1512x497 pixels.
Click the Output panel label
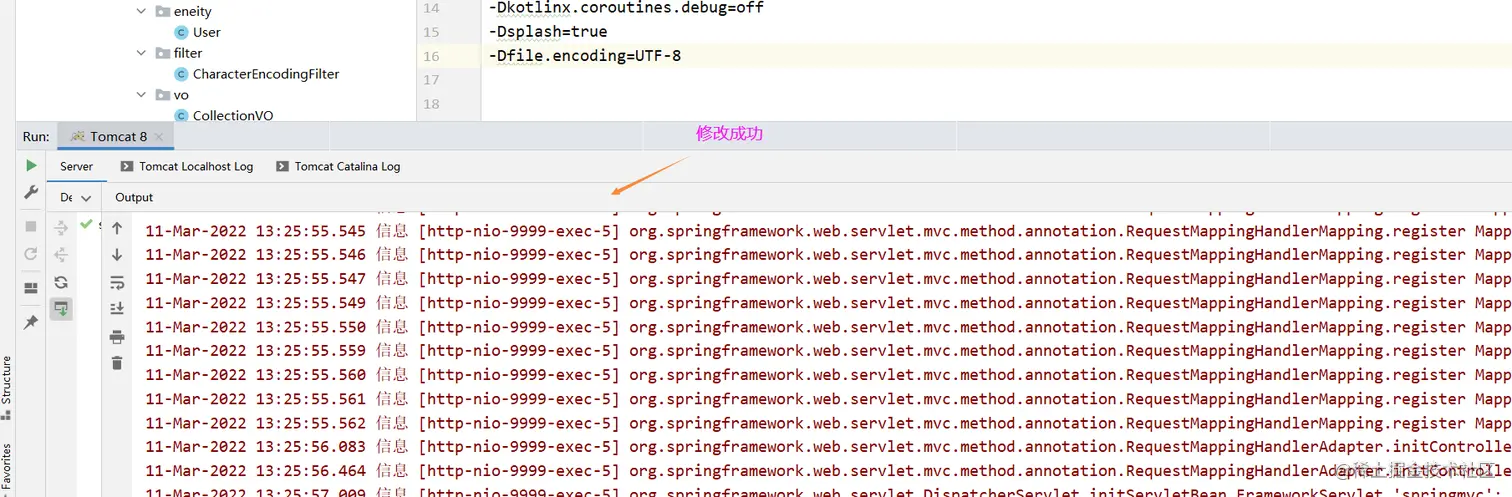pyautogui.click(x=134, y=198)
